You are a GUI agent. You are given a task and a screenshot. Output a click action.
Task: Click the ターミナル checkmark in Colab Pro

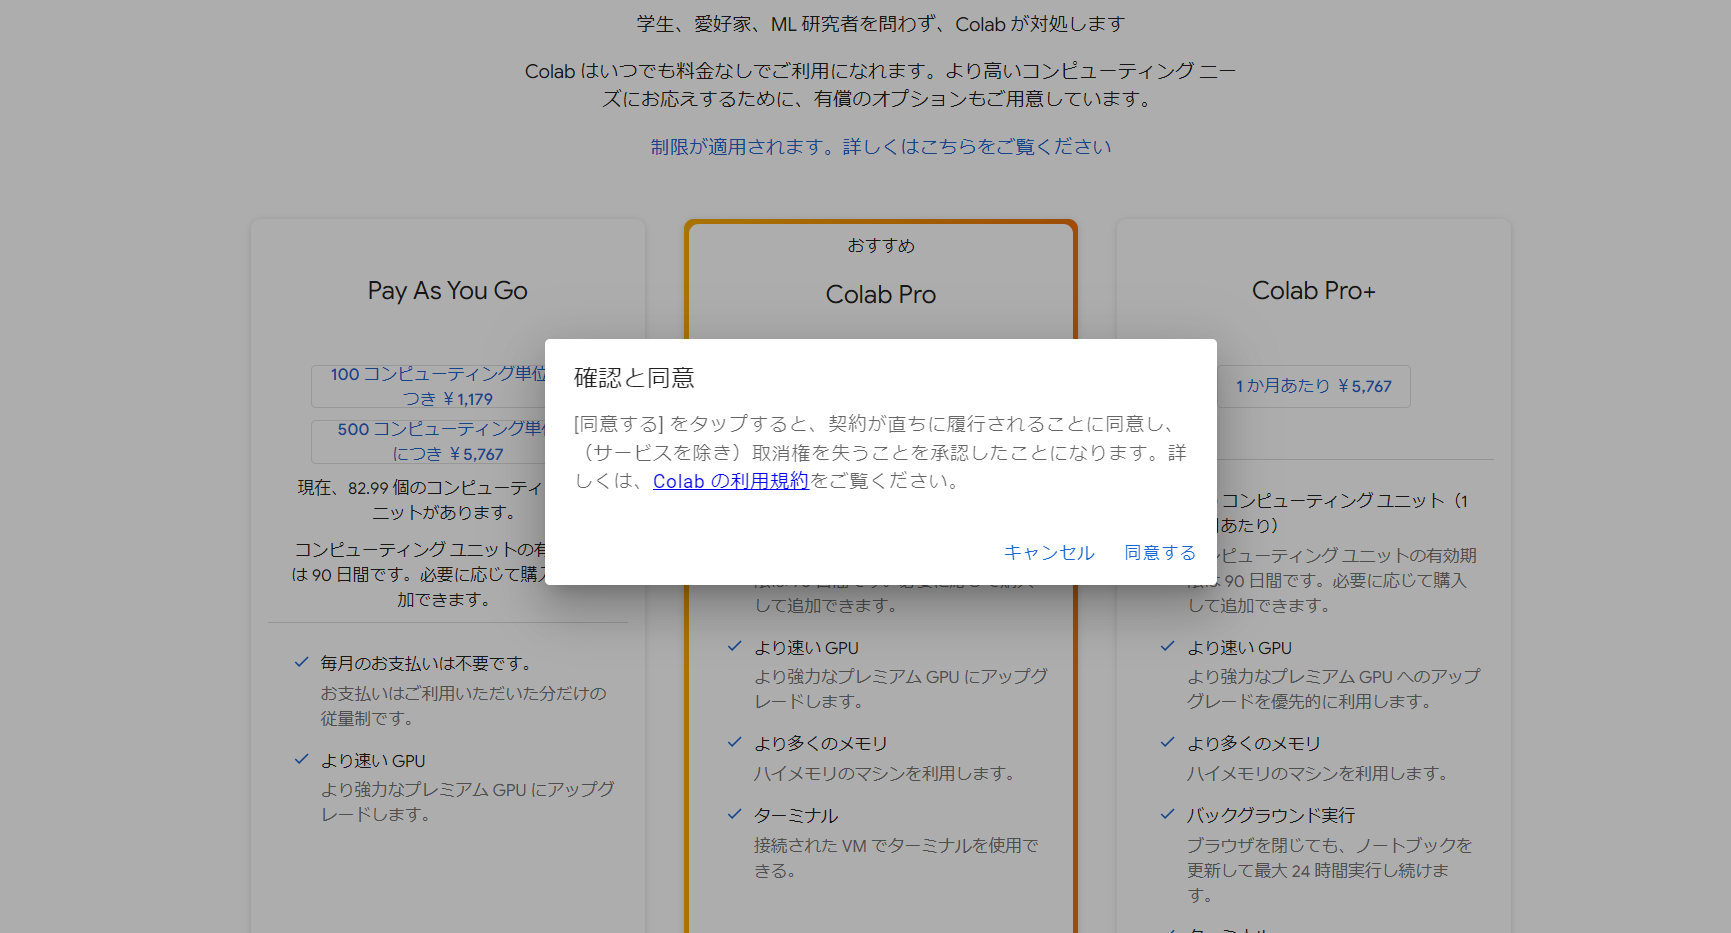tap(735, 814)
